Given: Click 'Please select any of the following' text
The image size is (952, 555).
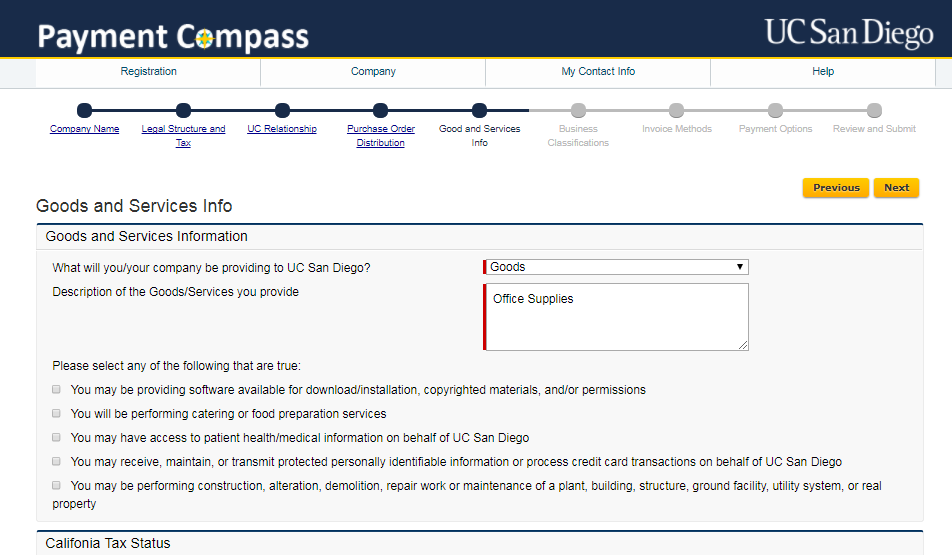Looking at the screenshot, I should [x=177, y=366].
